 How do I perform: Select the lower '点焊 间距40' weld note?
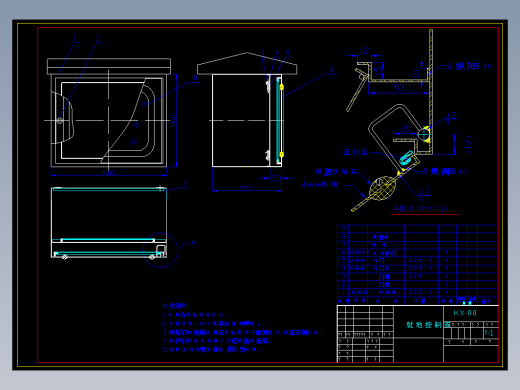[444, 171]
